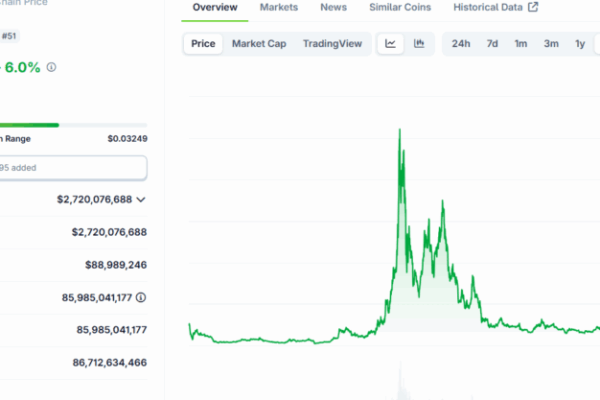Select the TradingView chart toggle
The height and width of the screenshot is (400, 600).
point(332,44)
